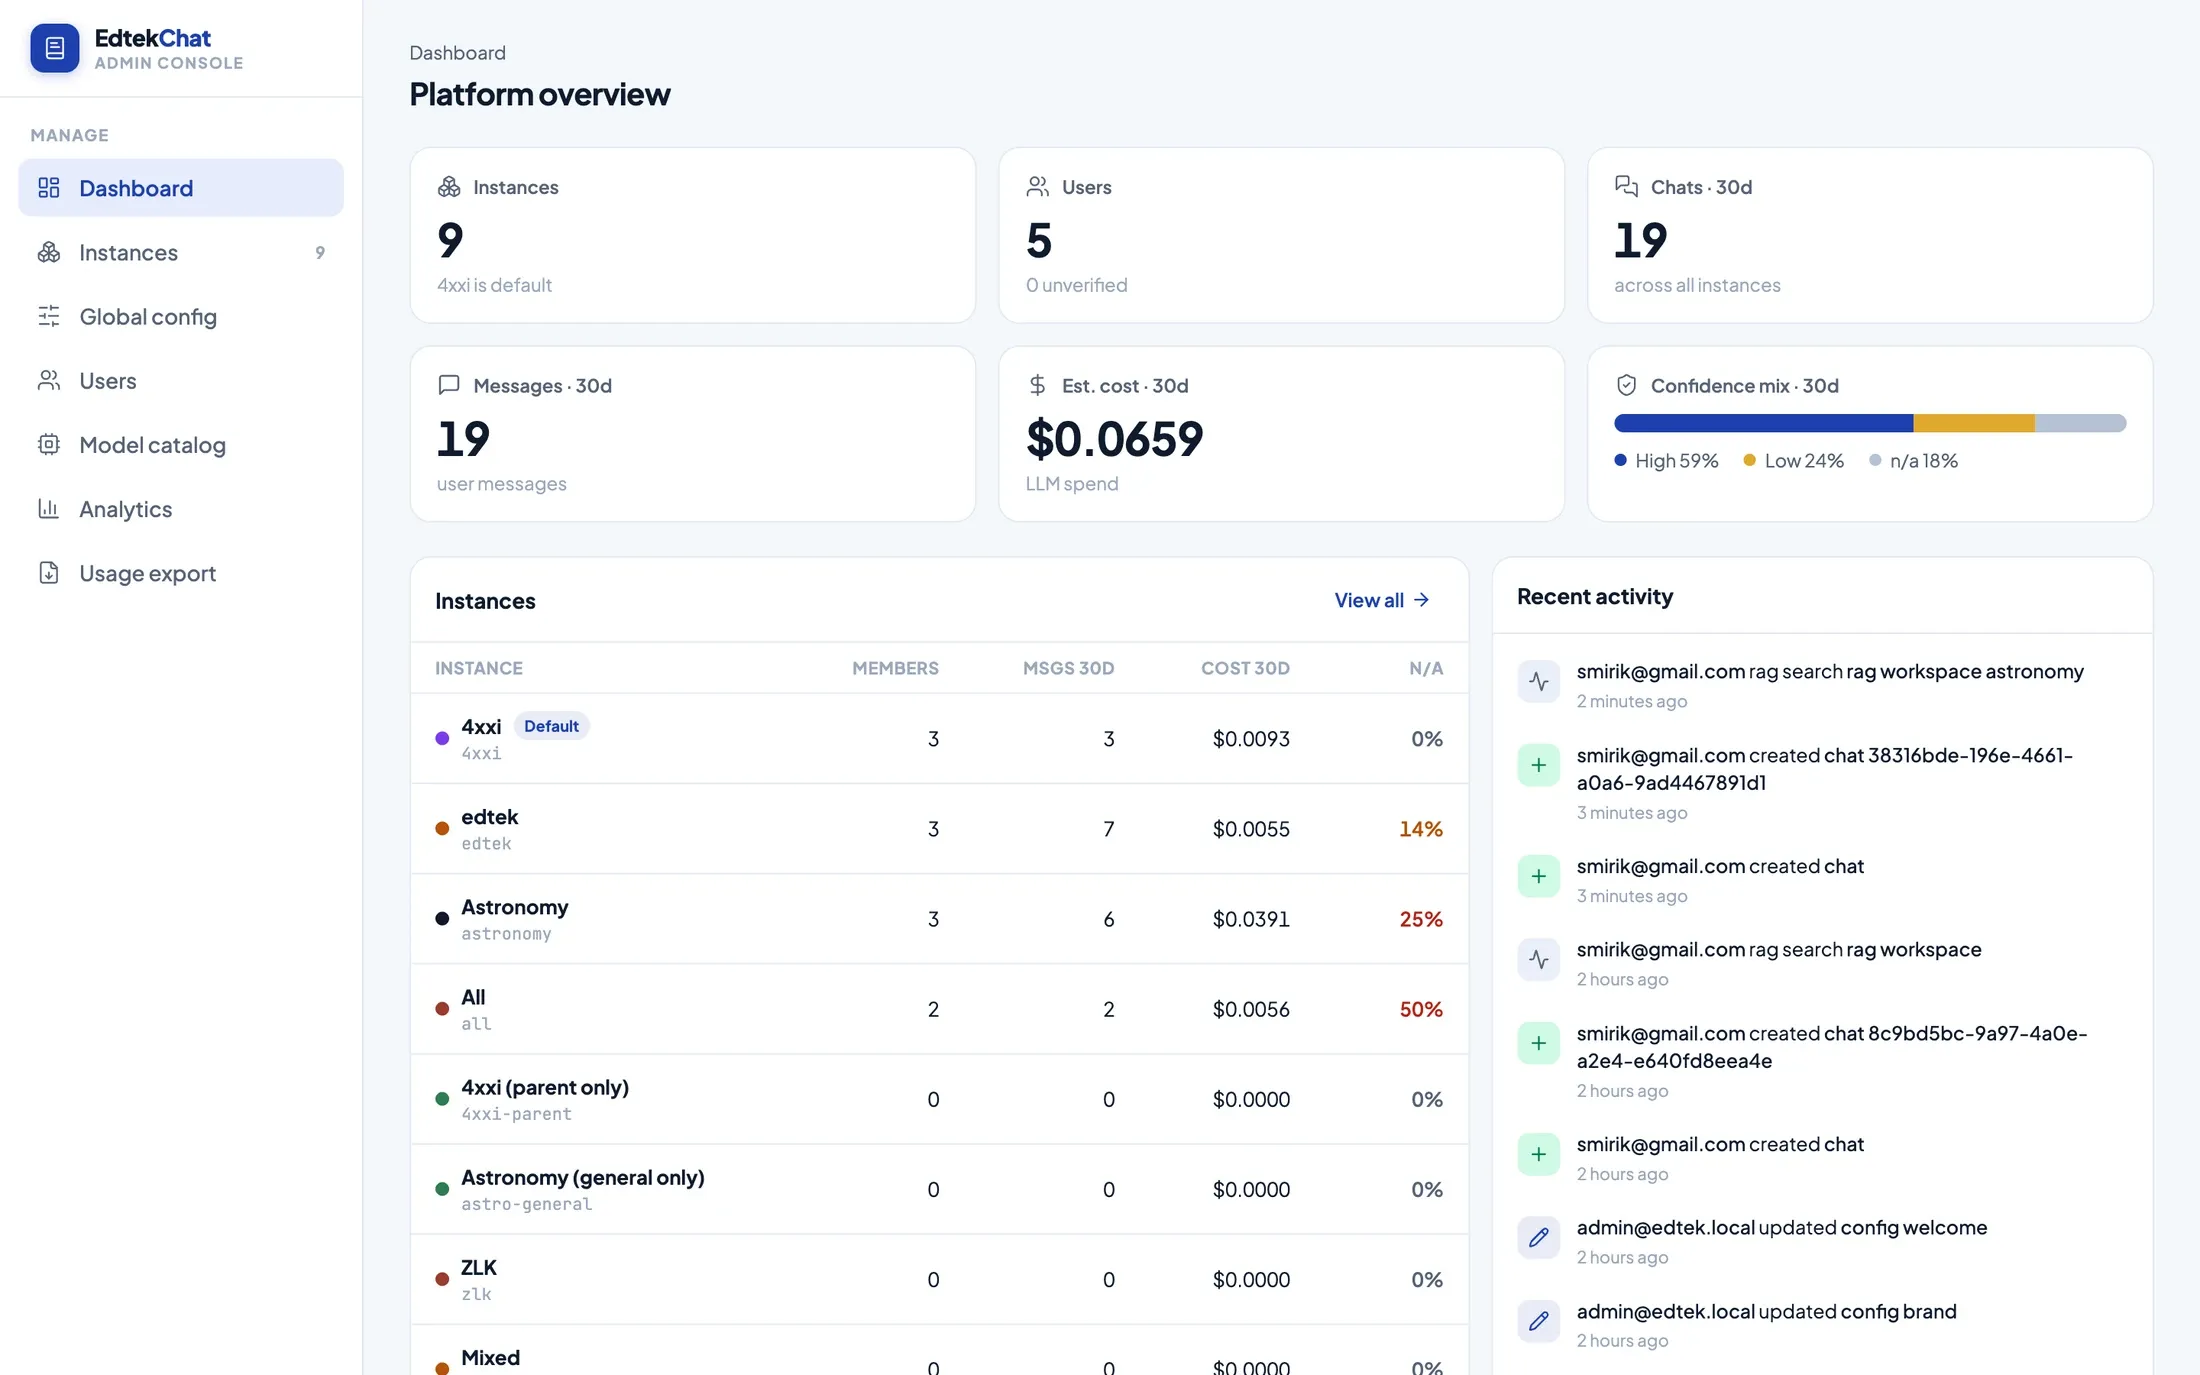Click the Users people icon in sidebar
The image size is (2200, 1375).
(x=49, y=380)
